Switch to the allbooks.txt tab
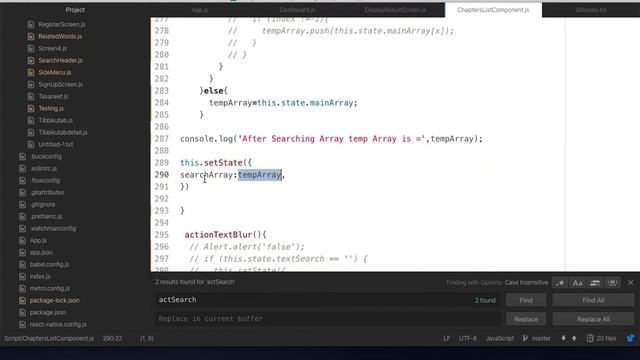 coord(591,10)
